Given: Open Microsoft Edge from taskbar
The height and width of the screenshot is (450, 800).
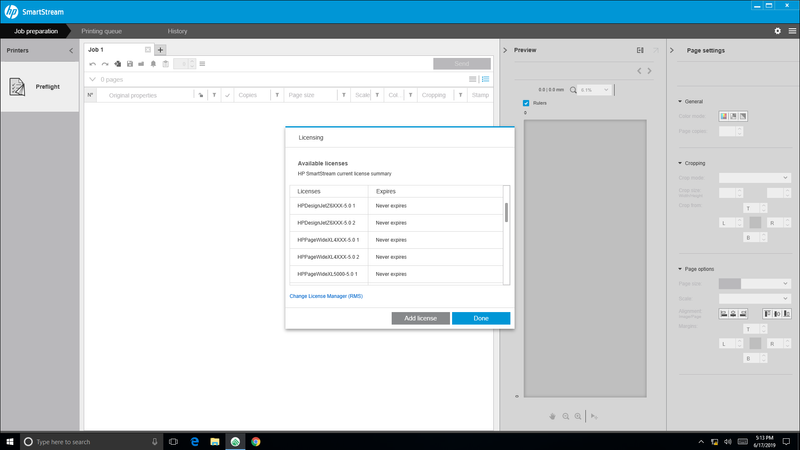Looking at the screenshot, I should click(194, 441).
